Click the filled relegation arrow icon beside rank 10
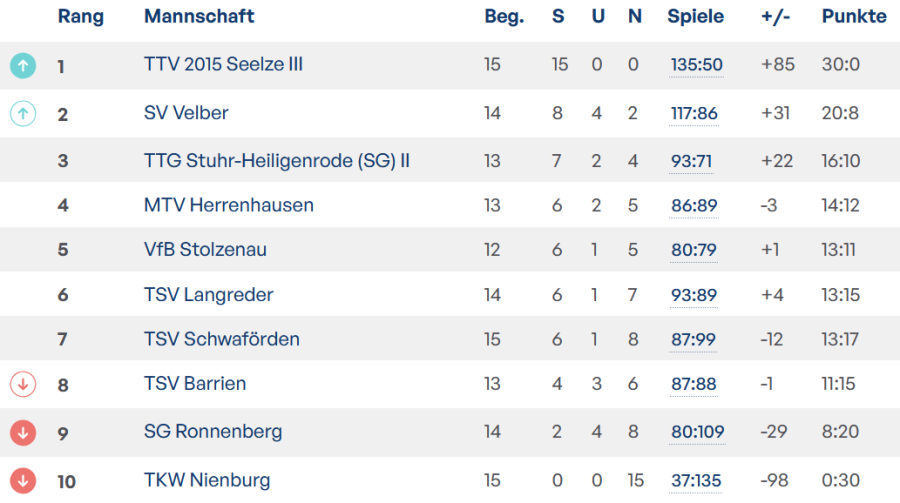The width and height of the screenshot is (900, 503). pos(22,480)
